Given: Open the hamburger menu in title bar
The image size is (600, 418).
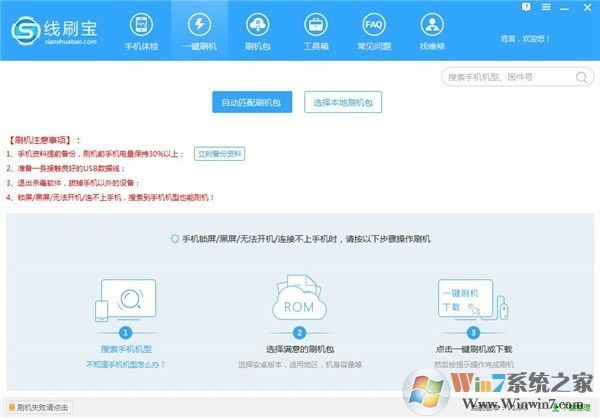Looking at the screenshot, I should click(x=546, y=7).
